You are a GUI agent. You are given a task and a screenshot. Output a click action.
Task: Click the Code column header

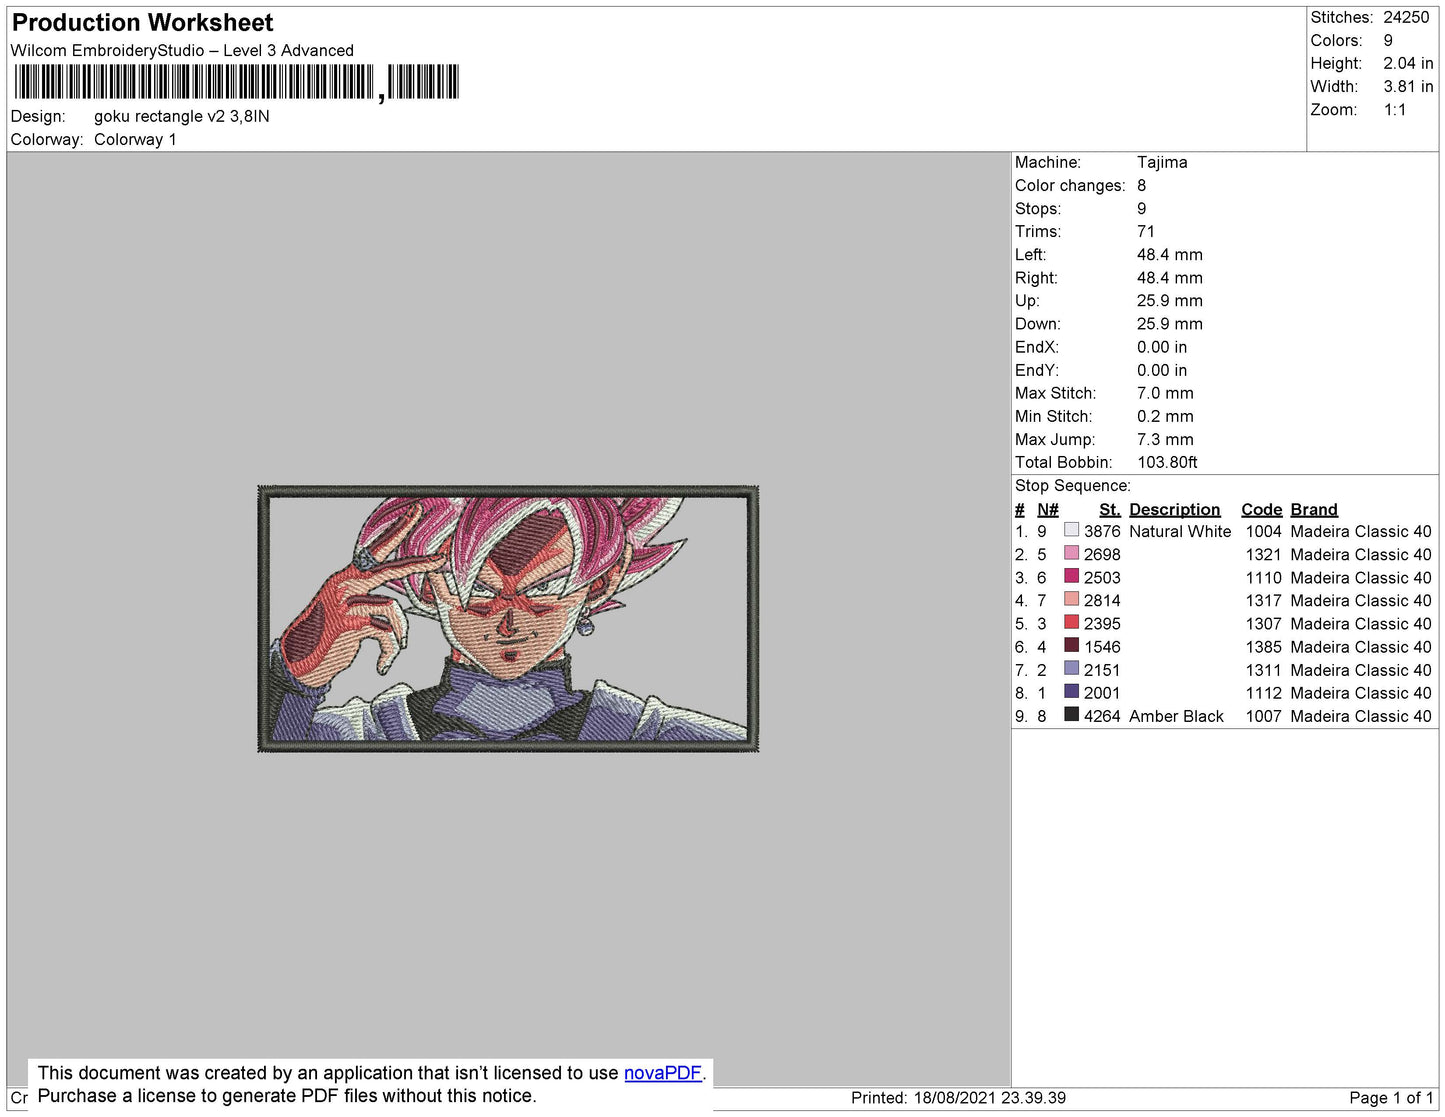pos(1260,509)
